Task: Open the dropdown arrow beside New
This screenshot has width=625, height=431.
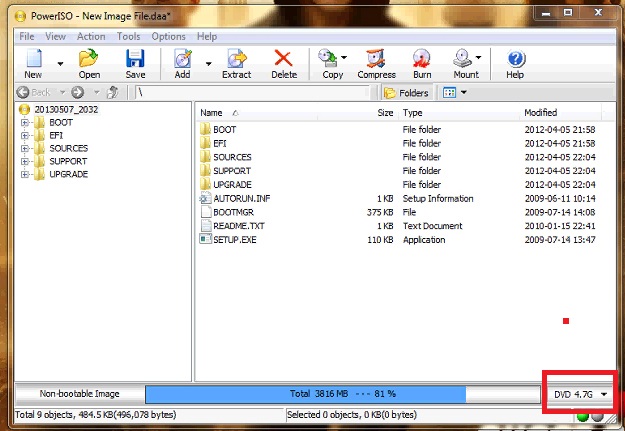Action: [x=60, y=64]
